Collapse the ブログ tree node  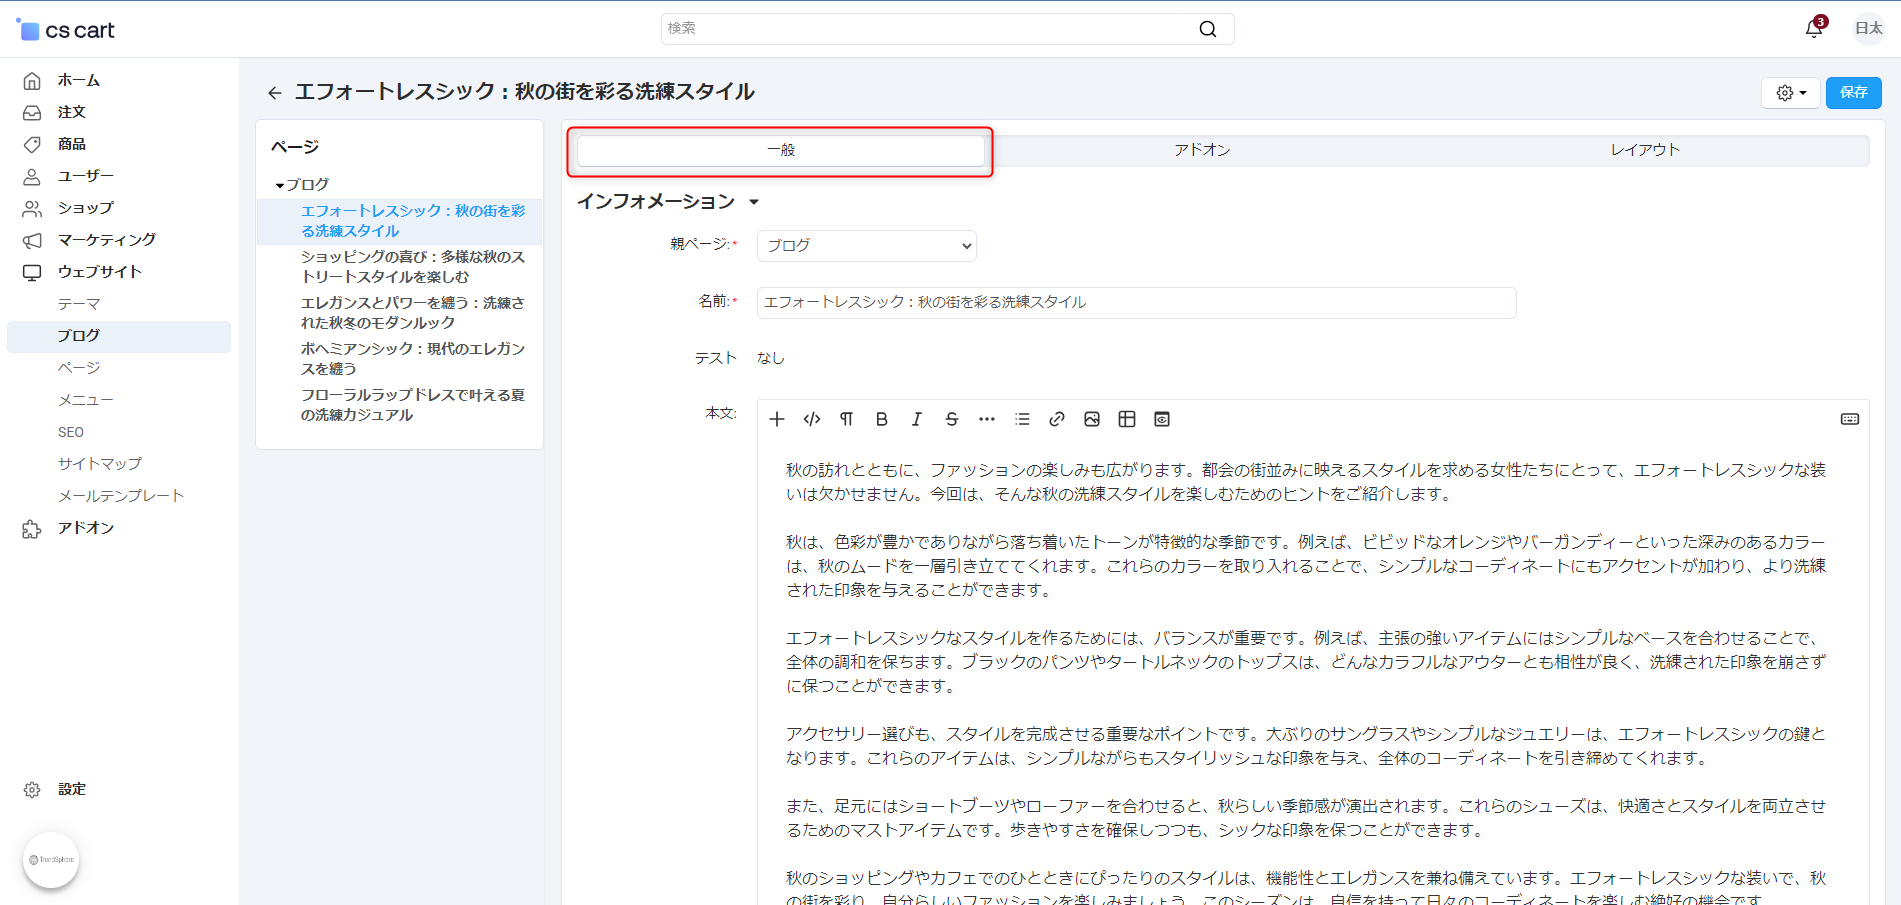[x=280, y=186]
